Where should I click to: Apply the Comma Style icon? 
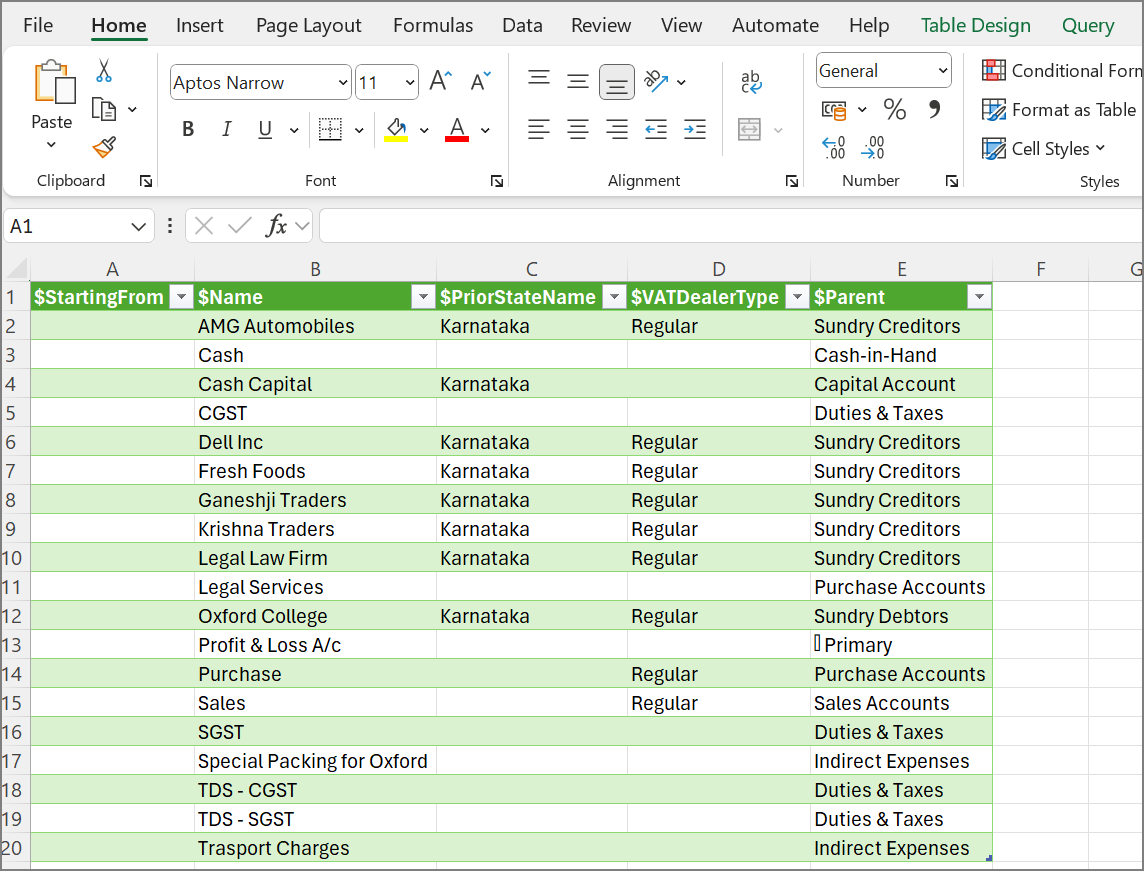934,109
